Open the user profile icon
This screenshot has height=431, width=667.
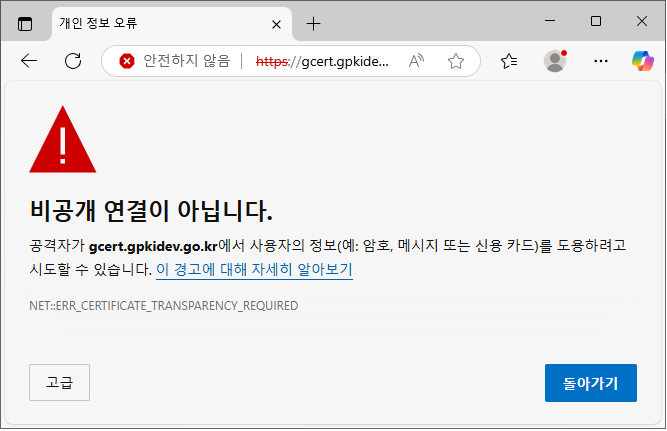coord(554,61)
